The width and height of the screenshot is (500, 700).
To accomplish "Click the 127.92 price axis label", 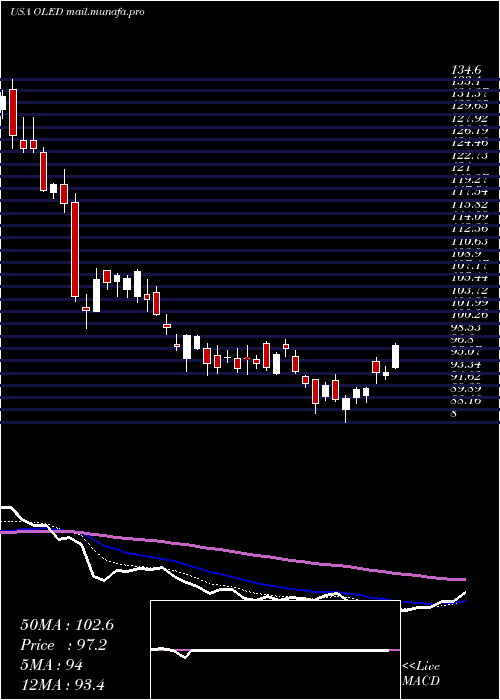I will coord(470,119).
